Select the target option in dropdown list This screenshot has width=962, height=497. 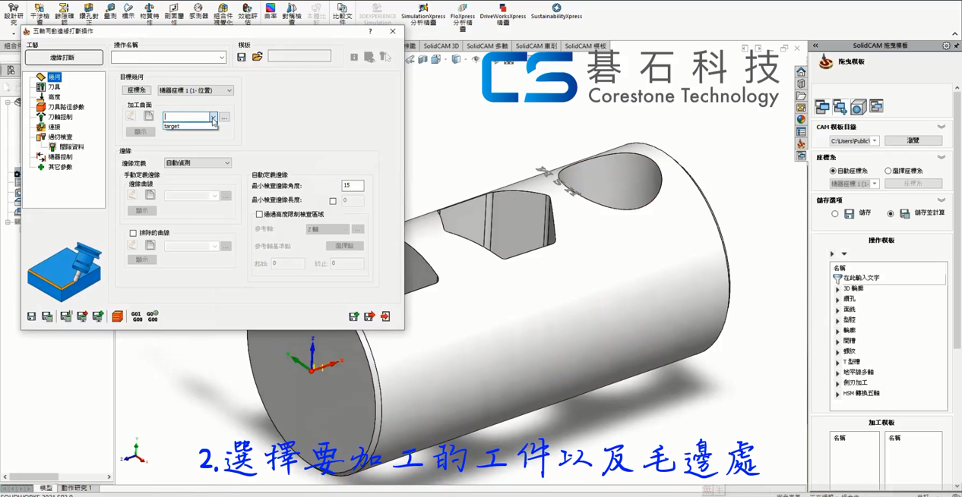[x=173, y=126]
